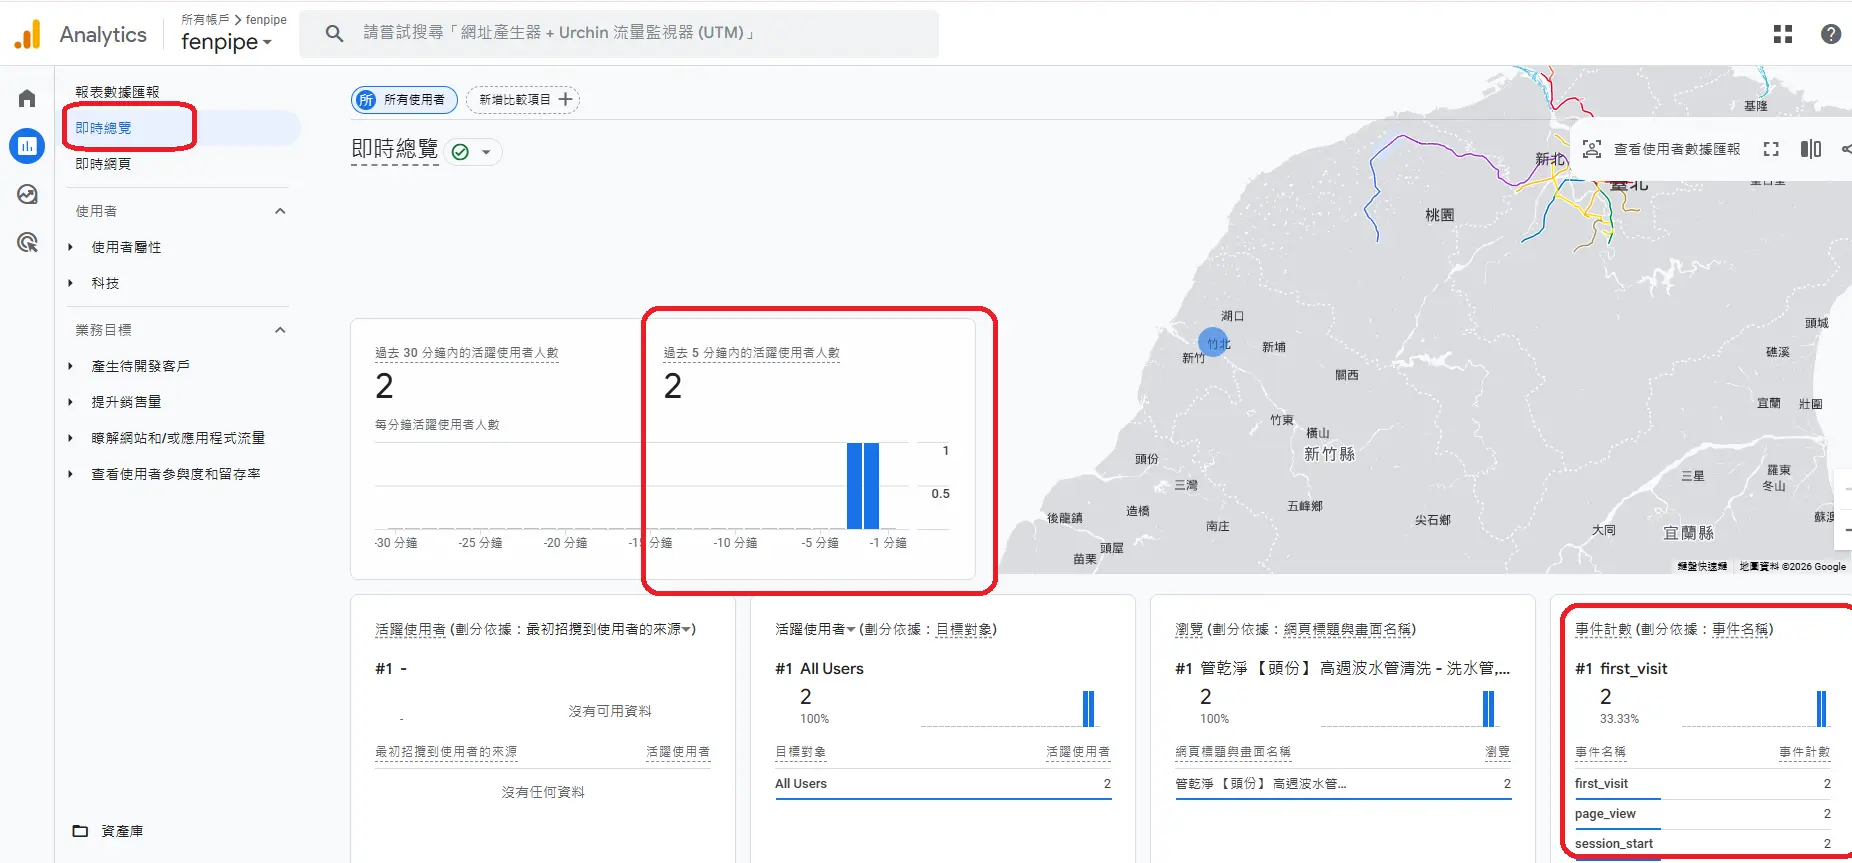Open the help question mark icon
The image size is (1852, 863).
pyautogui.click(x=1831, y=34)
